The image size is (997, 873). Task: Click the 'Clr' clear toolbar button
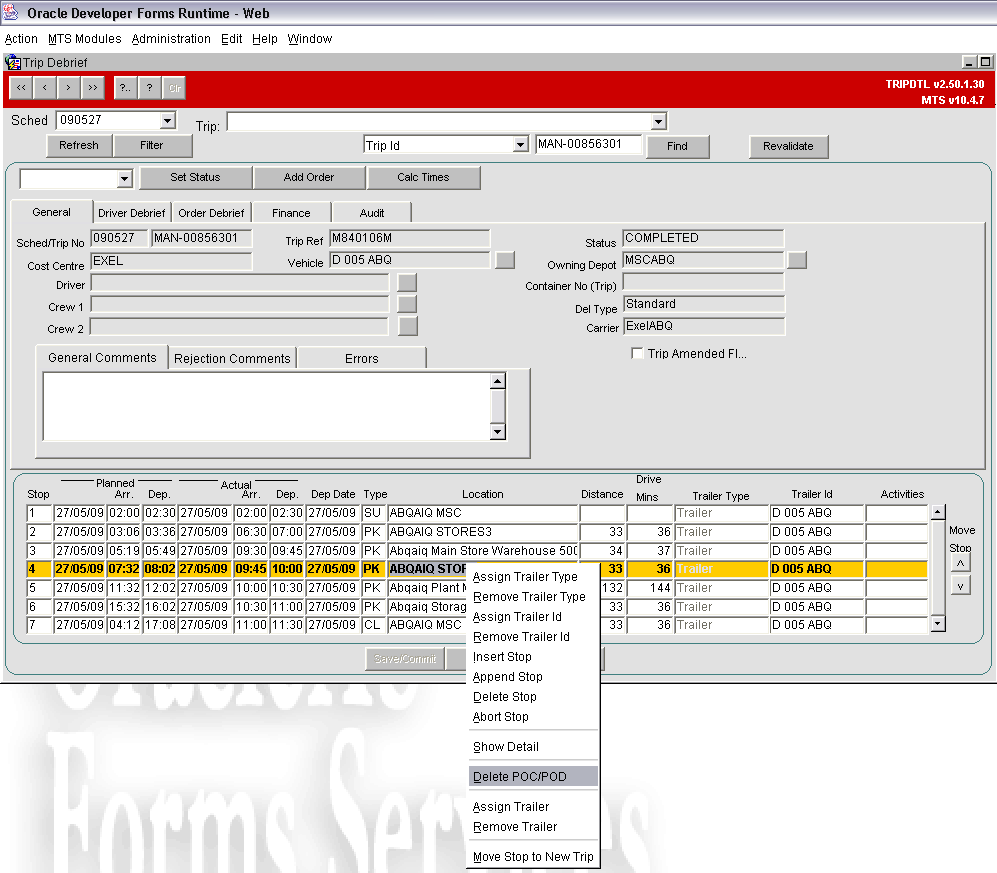174,88
